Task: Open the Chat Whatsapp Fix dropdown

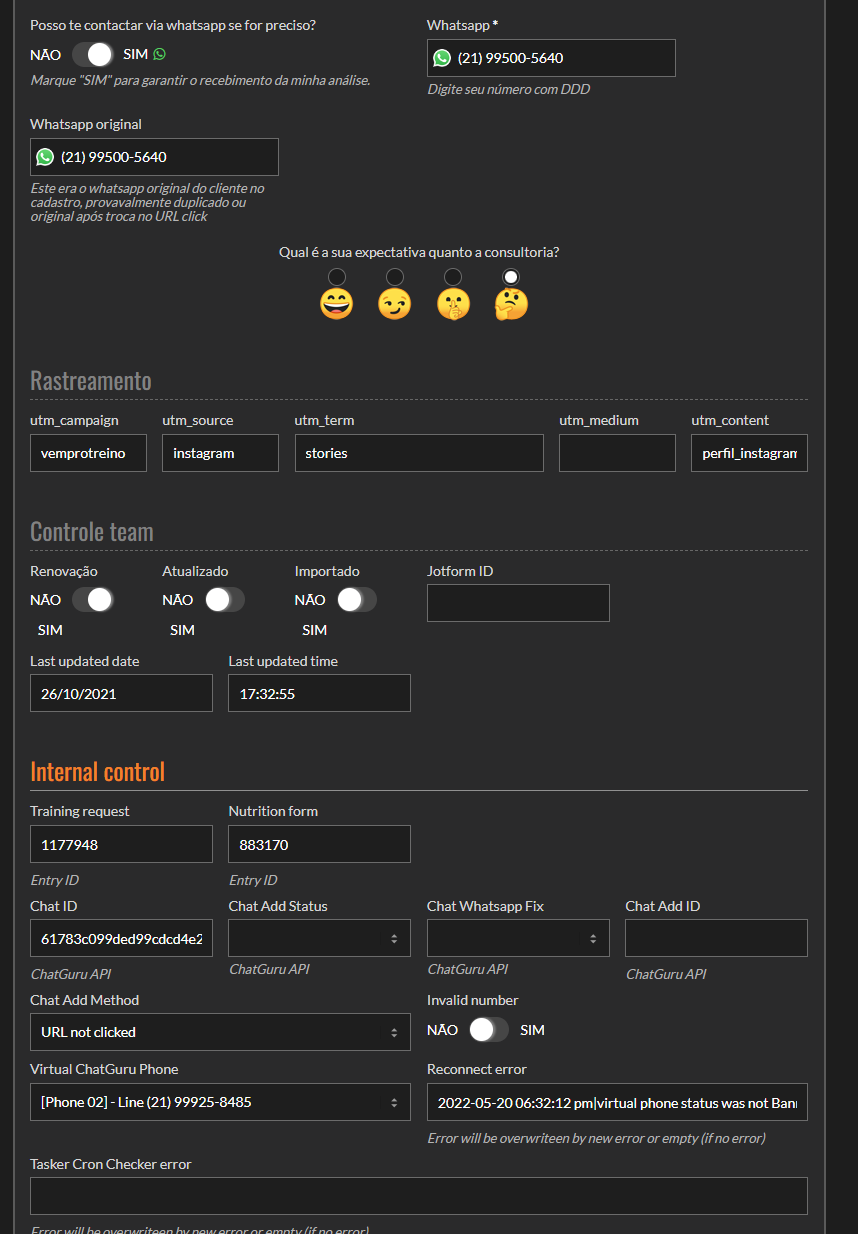Action: coord(518,938)
